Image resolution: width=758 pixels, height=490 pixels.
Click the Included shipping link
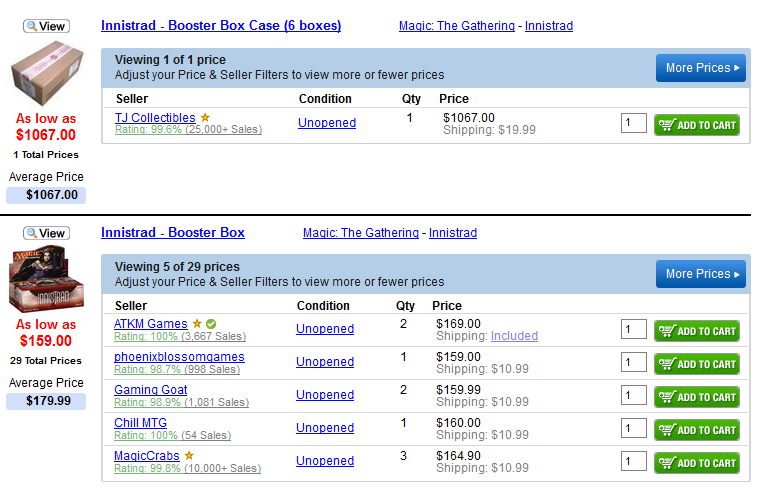click(x=514, y=336)
